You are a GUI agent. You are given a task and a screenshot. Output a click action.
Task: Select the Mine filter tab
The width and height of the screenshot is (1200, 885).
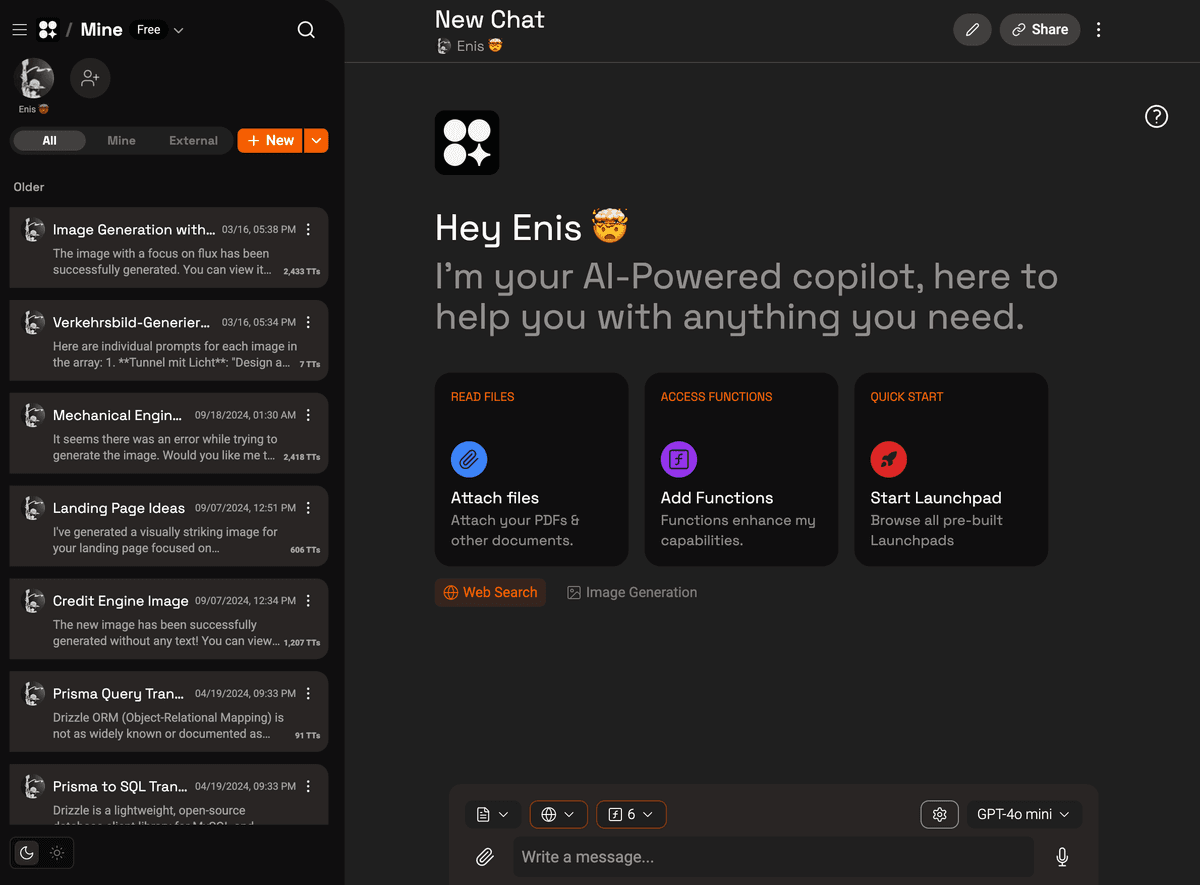pos(121,140)
